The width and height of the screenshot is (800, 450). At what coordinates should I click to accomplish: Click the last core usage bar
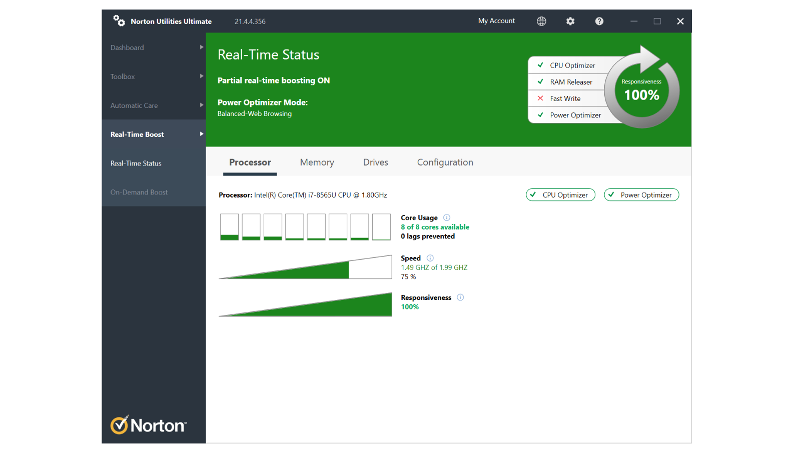[x=381, y=227]
